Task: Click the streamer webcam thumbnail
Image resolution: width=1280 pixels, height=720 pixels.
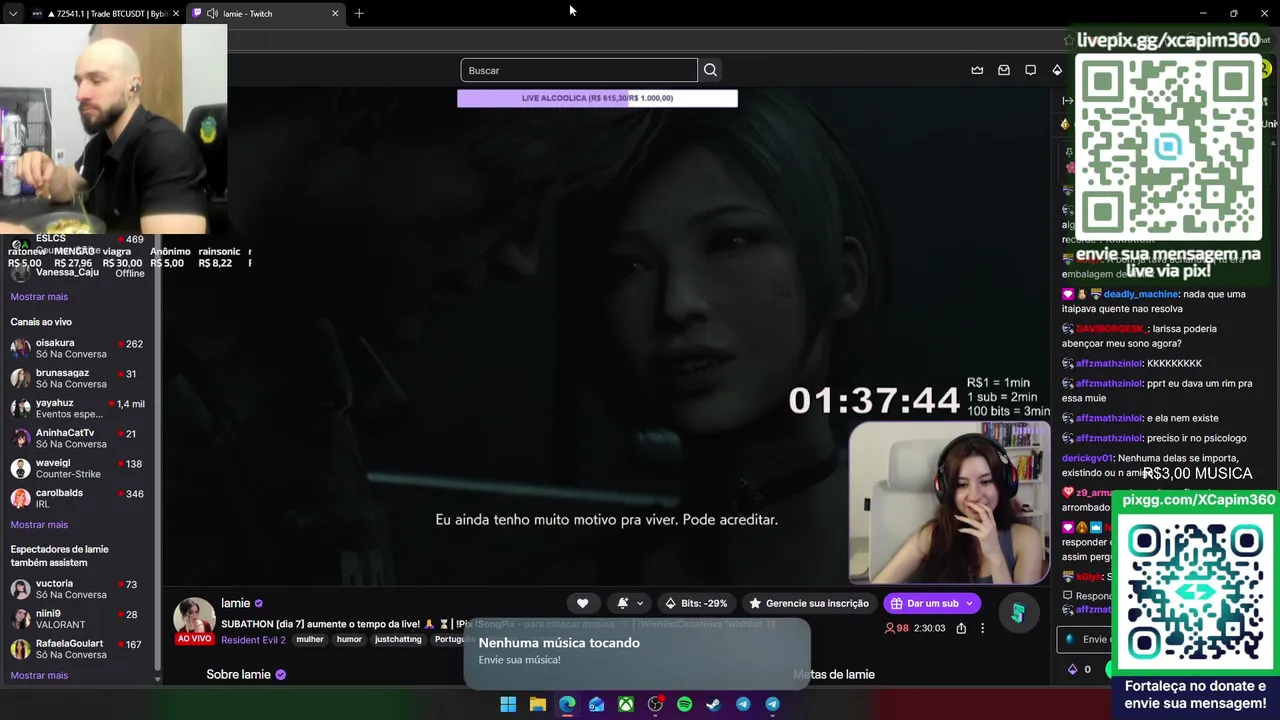Action: coord(949,503)
